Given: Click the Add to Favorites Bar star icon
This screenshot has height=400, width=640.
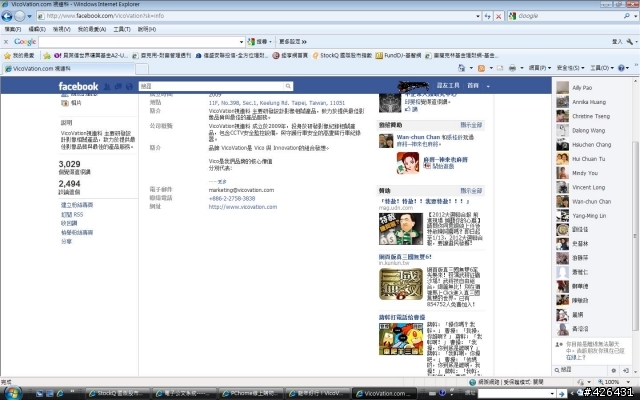Looking at the screenshot, I should tap(47, 56).
